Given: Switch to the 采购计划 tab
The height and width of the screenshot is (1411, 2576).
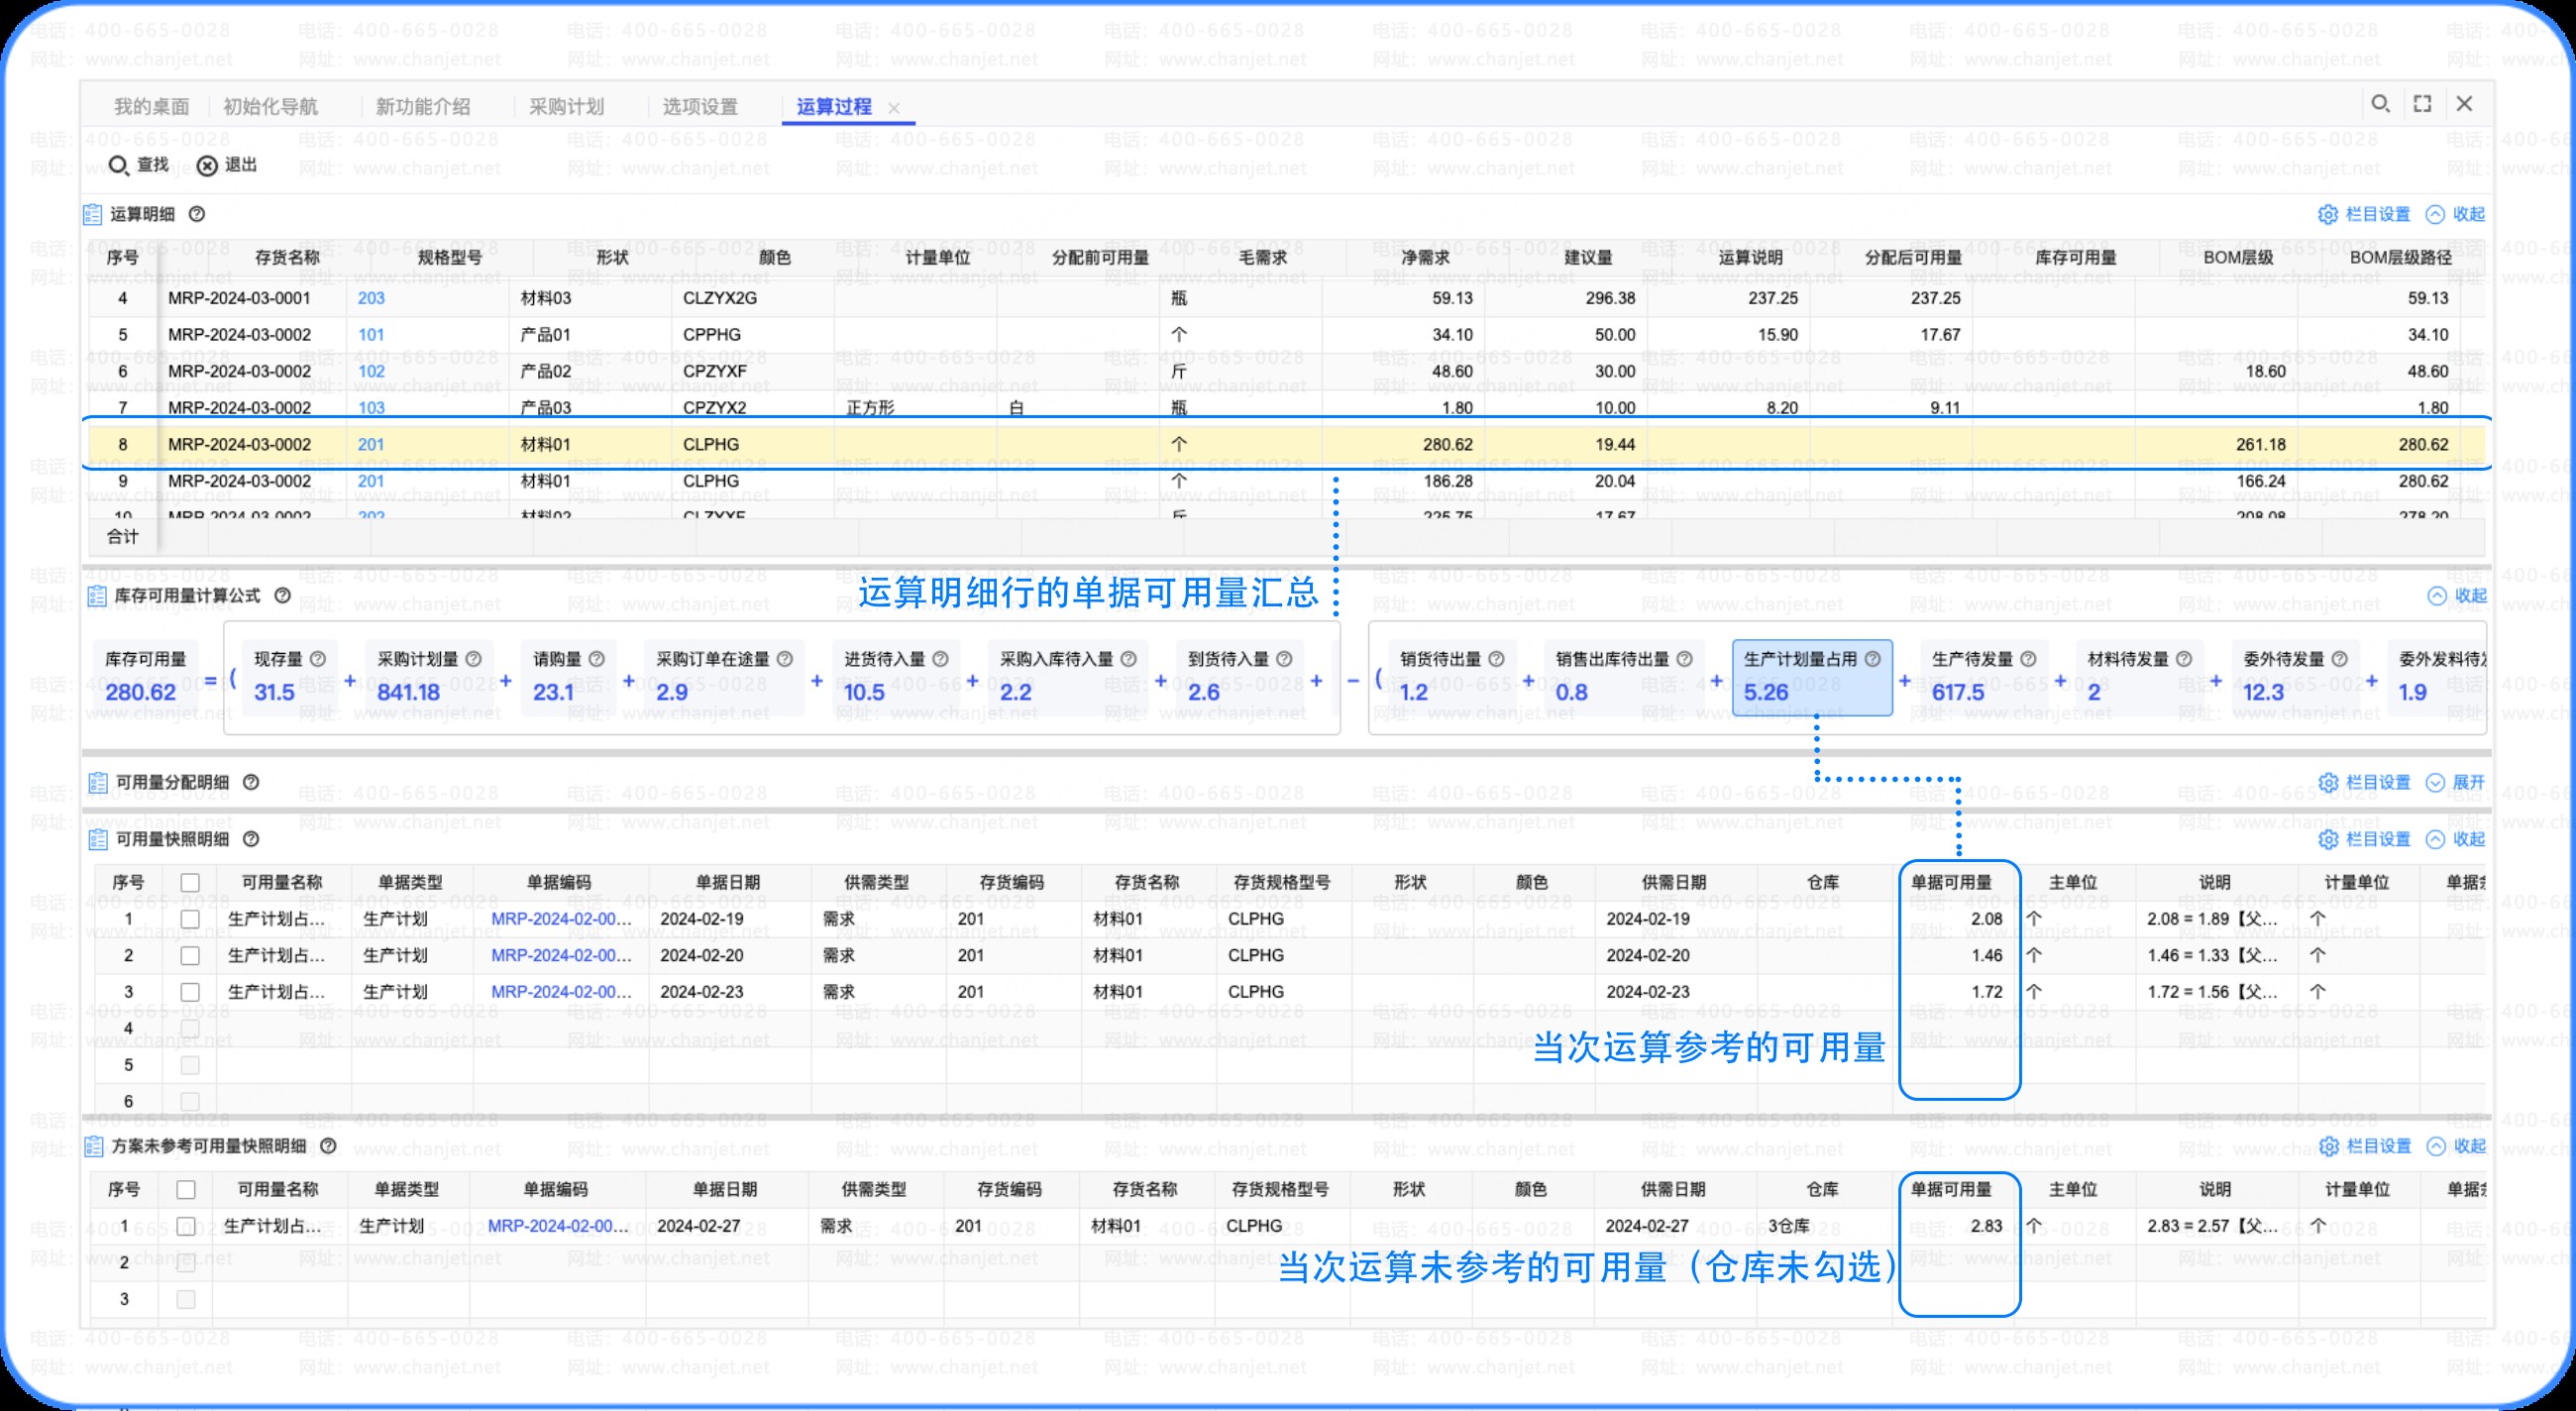Looking at the screenshot, I should click(x=566, y=107).
